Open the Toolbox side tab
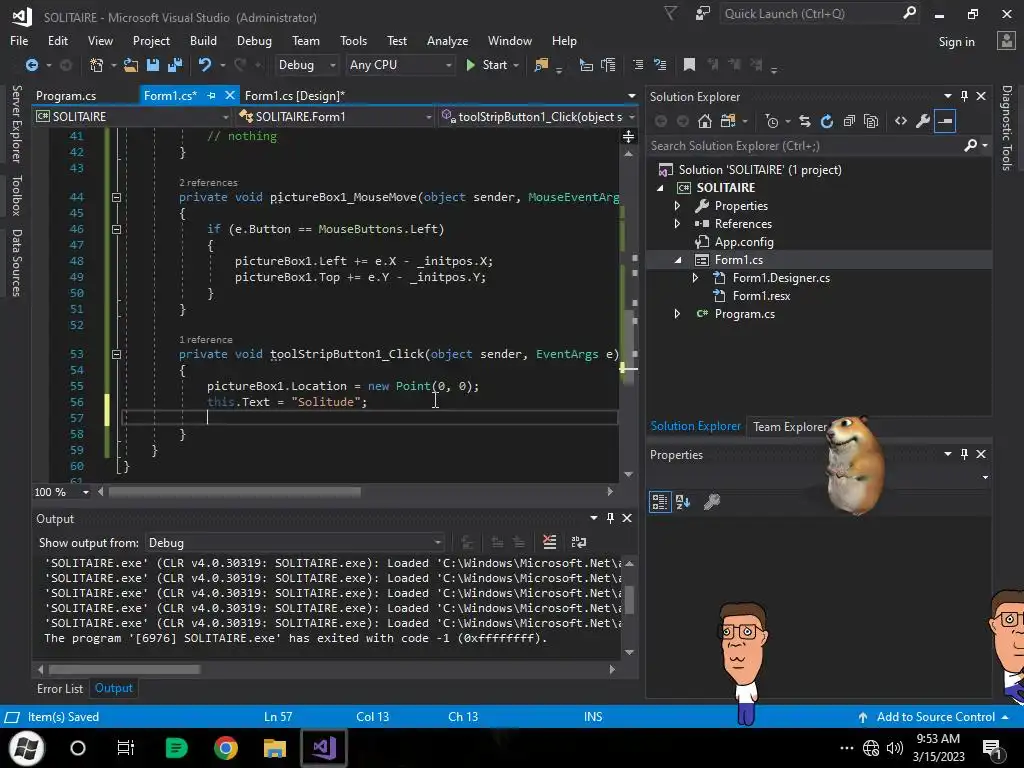The height and width of the screenshot is (768, 1024). pyautogui.click(x=16, y=195)
